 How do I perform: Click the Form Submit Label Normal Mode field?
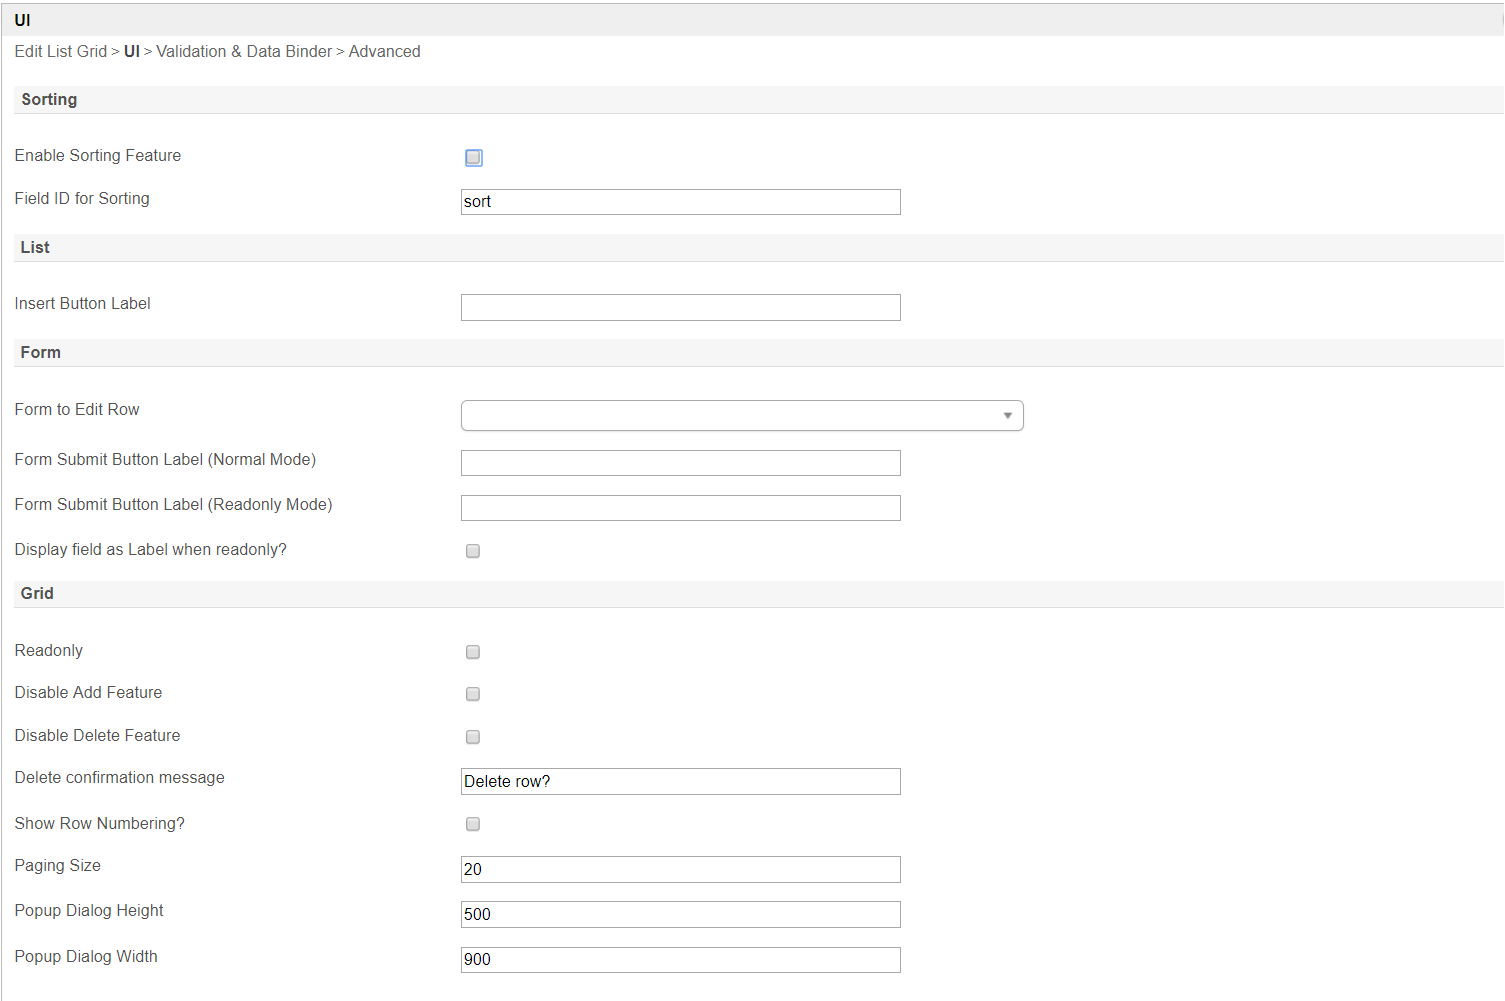(x=680, y=463)
